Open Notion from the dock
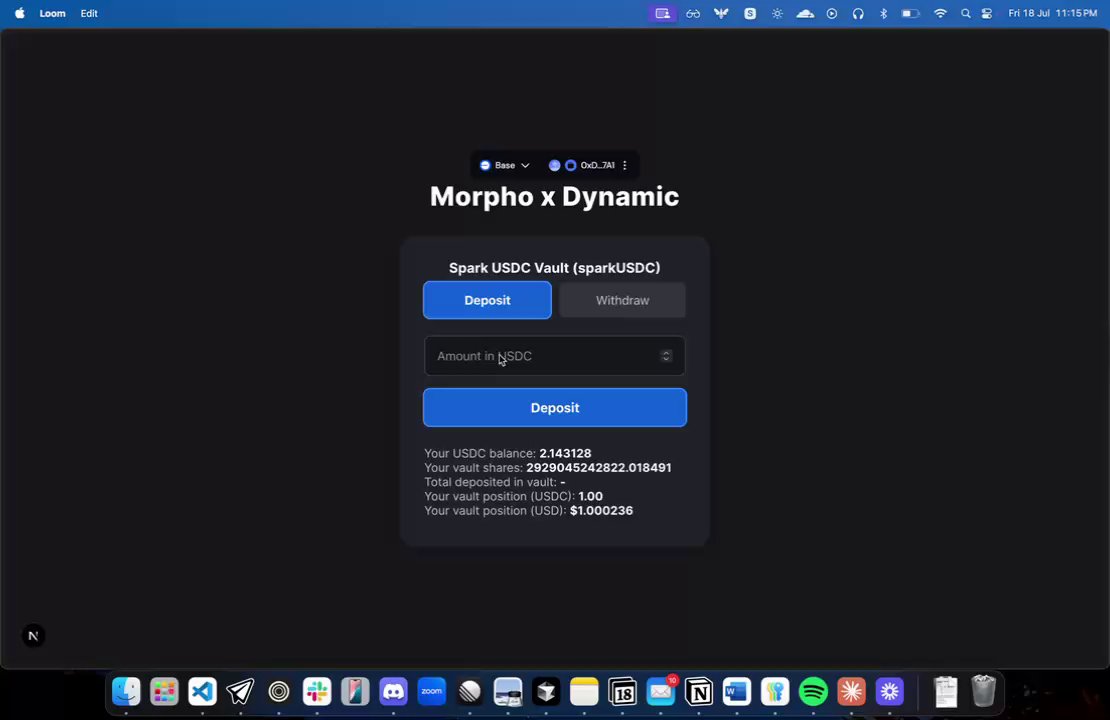 [x=699, y=692]
